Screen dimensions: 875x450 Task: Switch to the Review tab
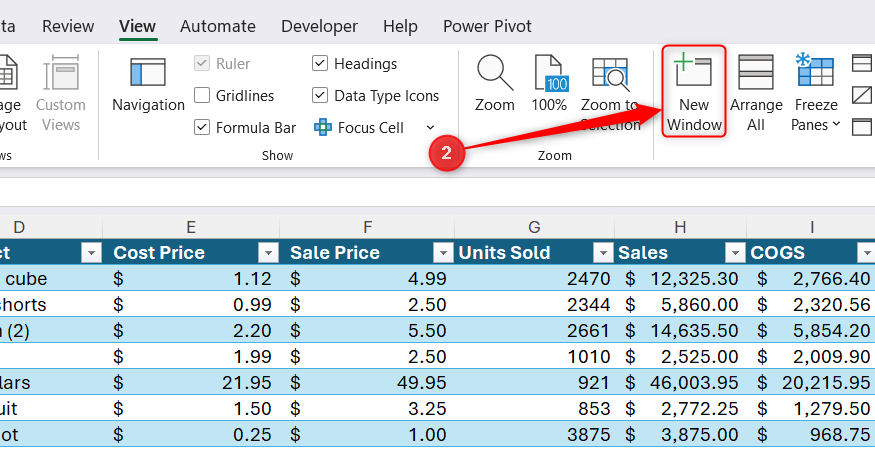coord(68,26)
